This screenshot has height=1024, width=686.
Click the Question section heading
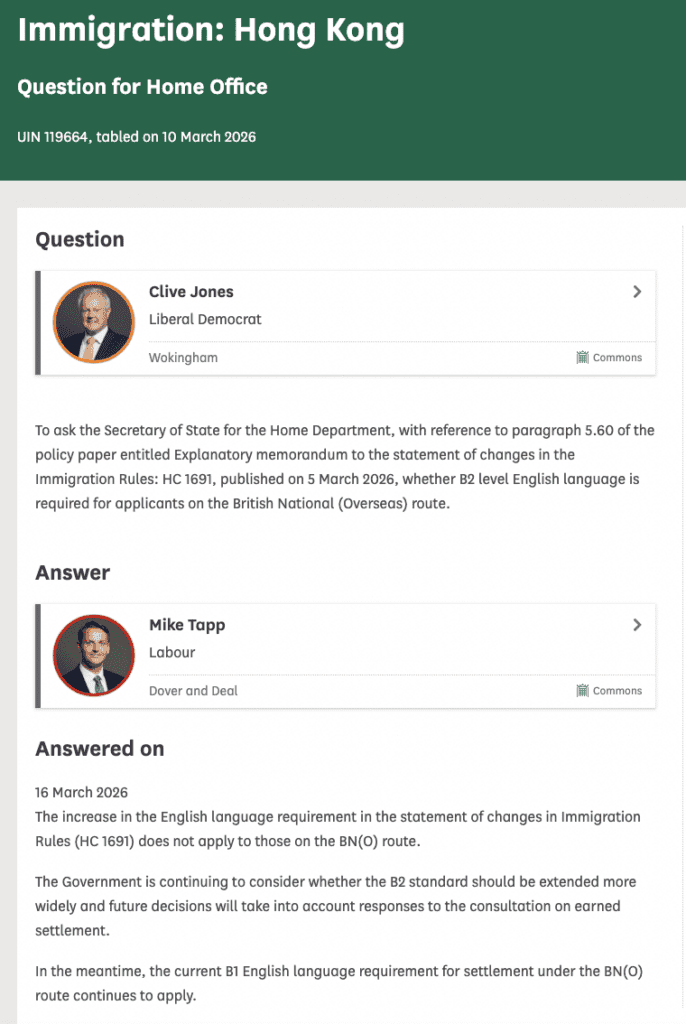click(80, 239)
